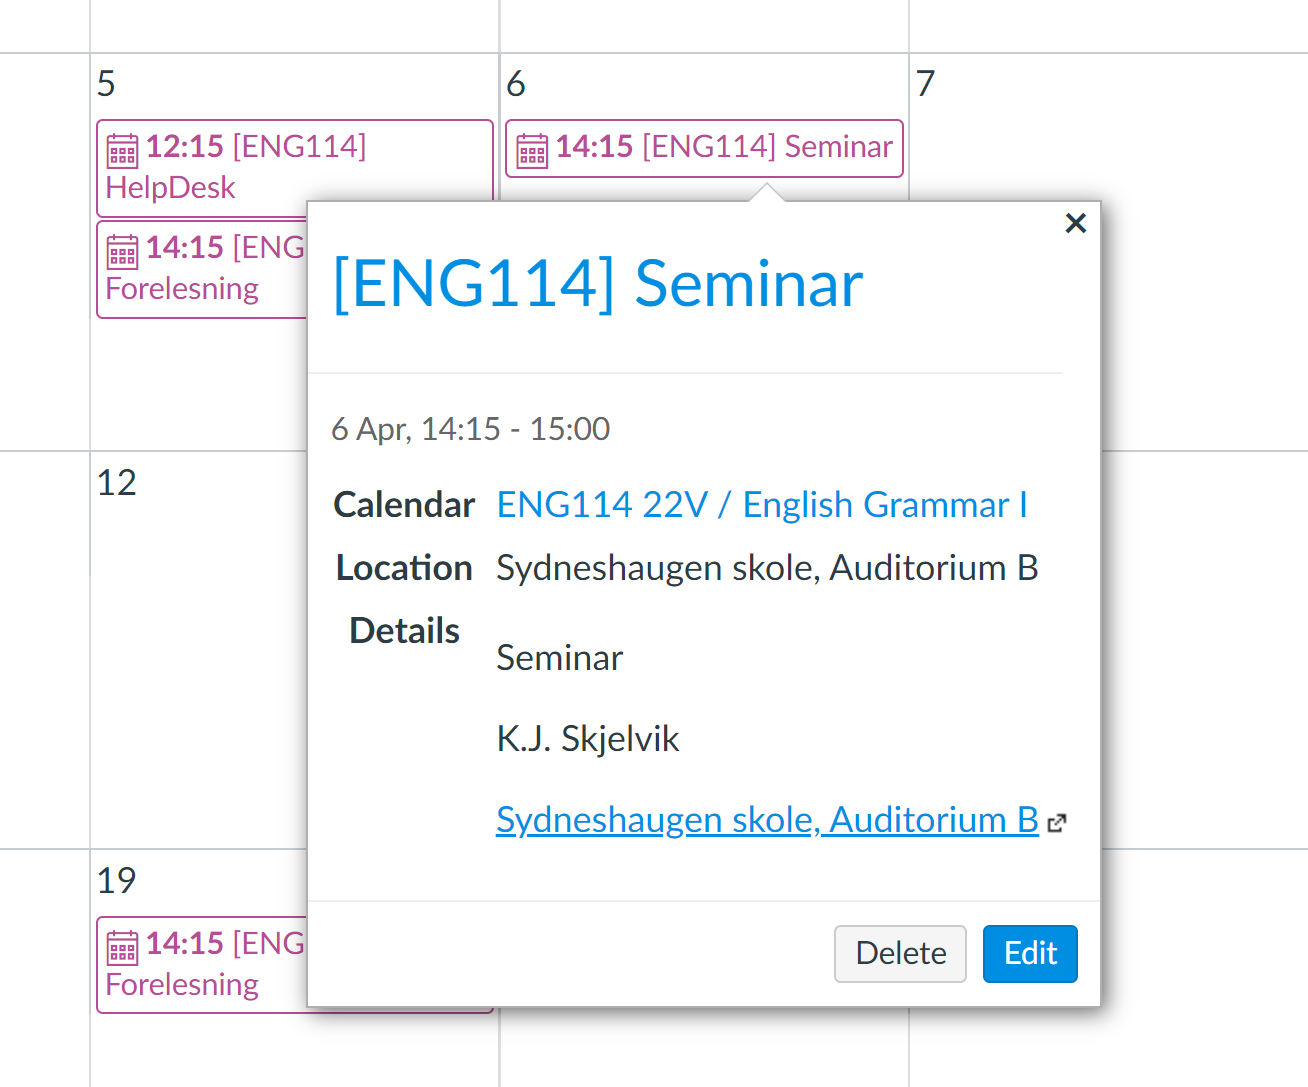
Task: Close the event details popup
Action: click(x=1075, y=223)
